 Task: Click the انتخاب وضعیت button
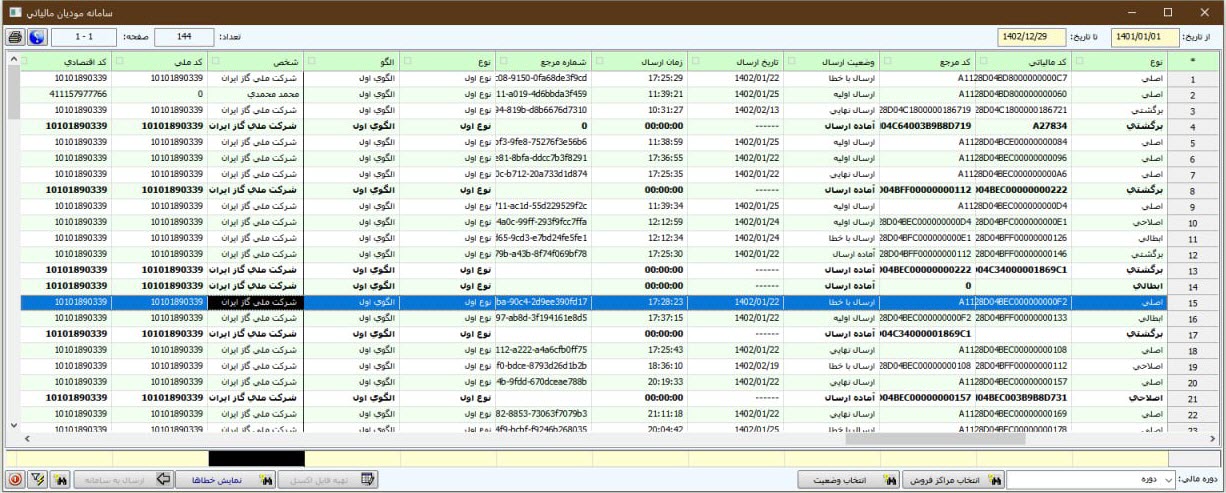pos(845,480)
